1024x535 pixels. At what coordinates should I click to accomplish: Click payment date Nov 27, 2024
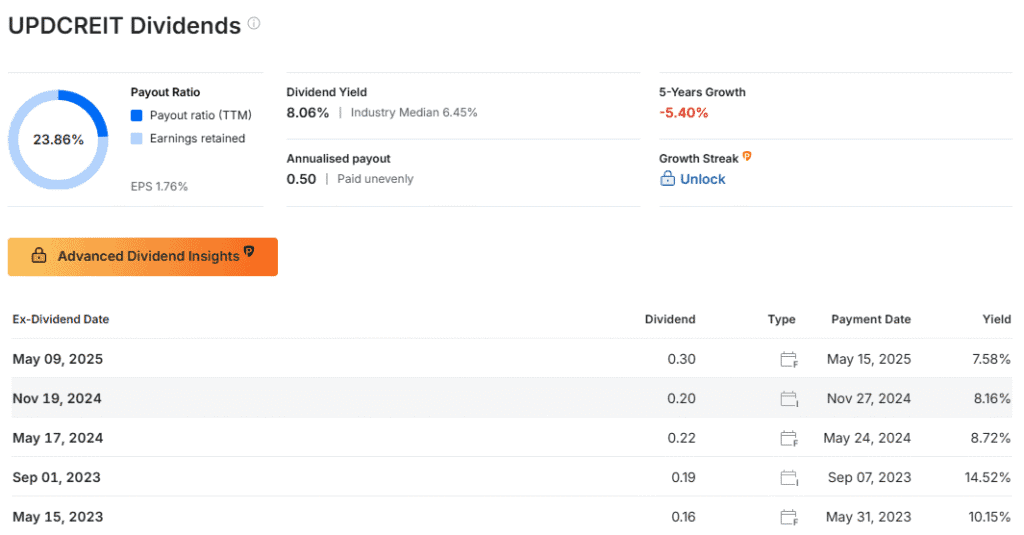click(869, 398)
